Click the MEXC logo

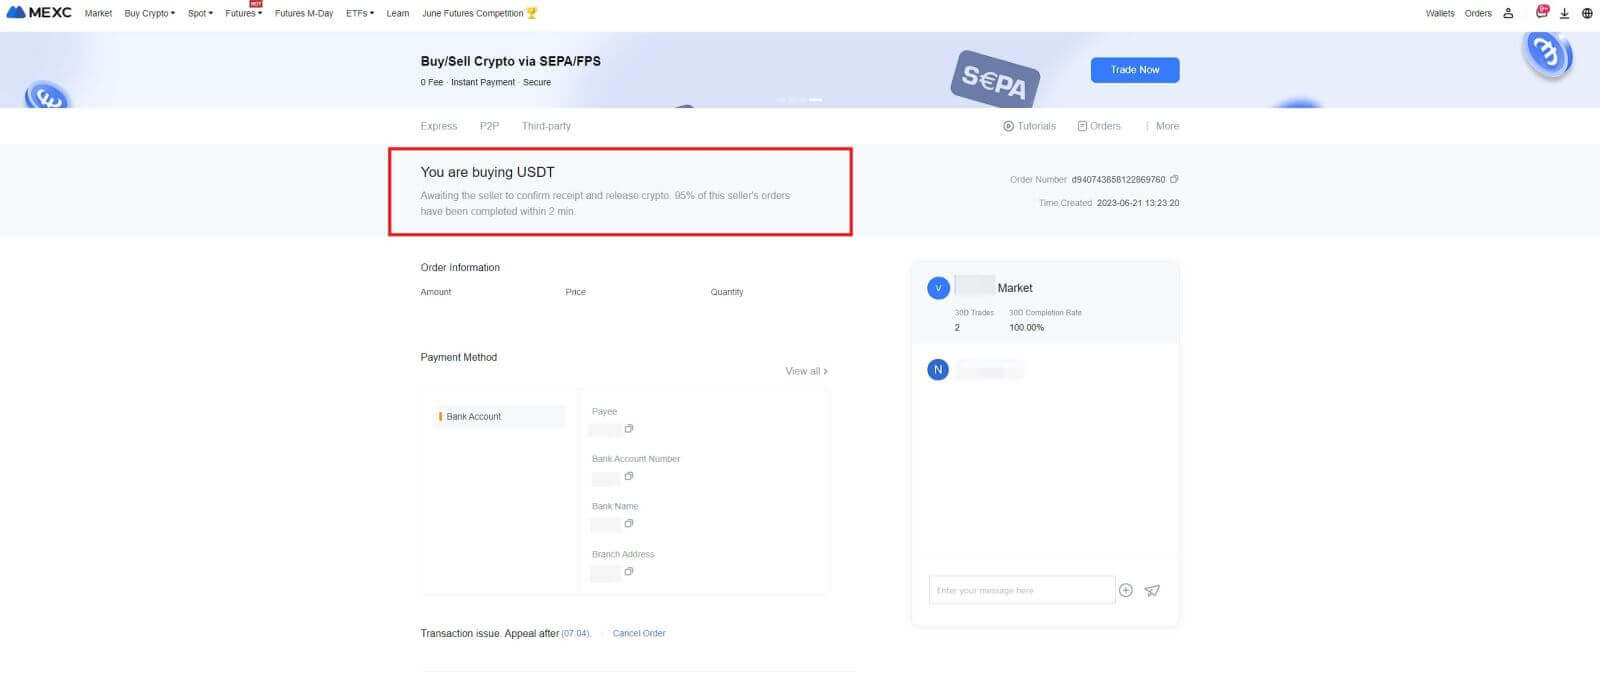tap(39, 13)
